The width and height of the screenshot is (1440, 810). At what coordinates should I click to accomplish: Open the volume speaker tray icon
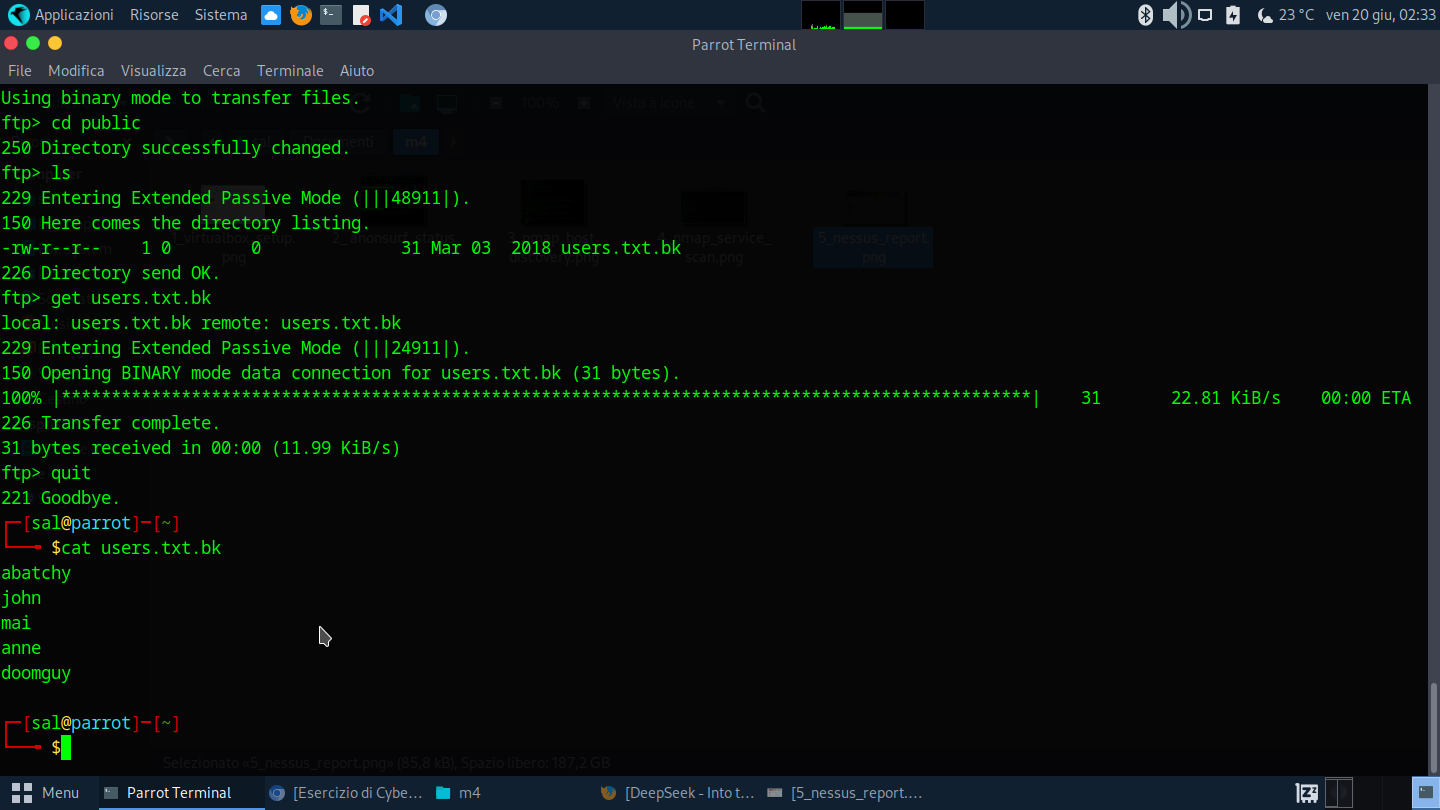point(1176,15)
